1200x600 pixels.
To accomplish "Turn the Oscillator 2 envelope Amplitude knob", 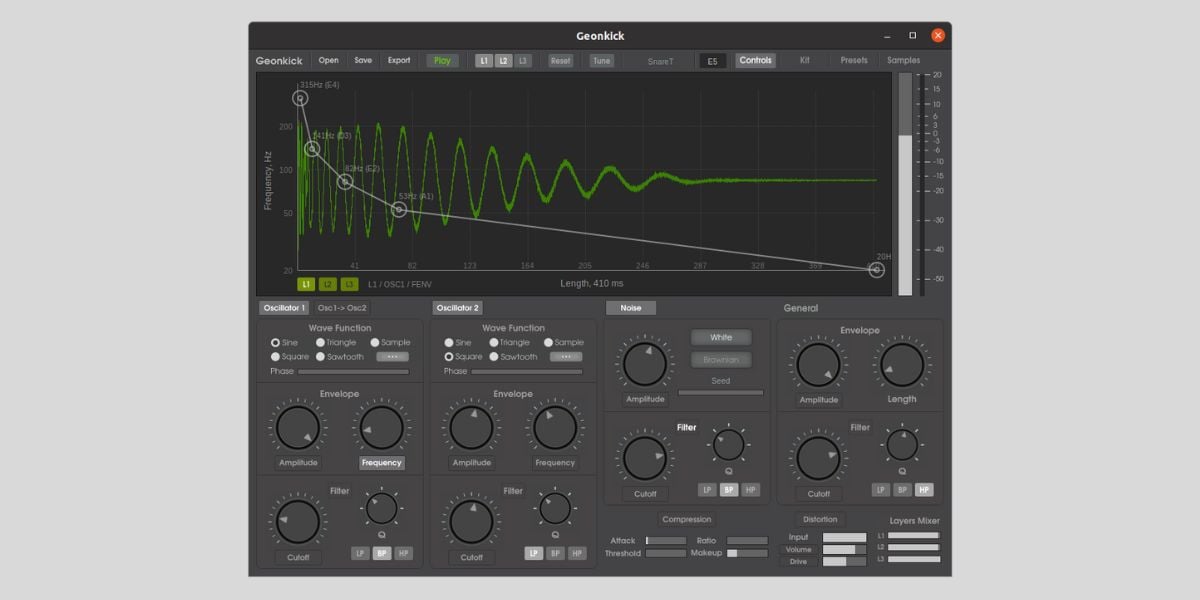I will coord(471,427).
